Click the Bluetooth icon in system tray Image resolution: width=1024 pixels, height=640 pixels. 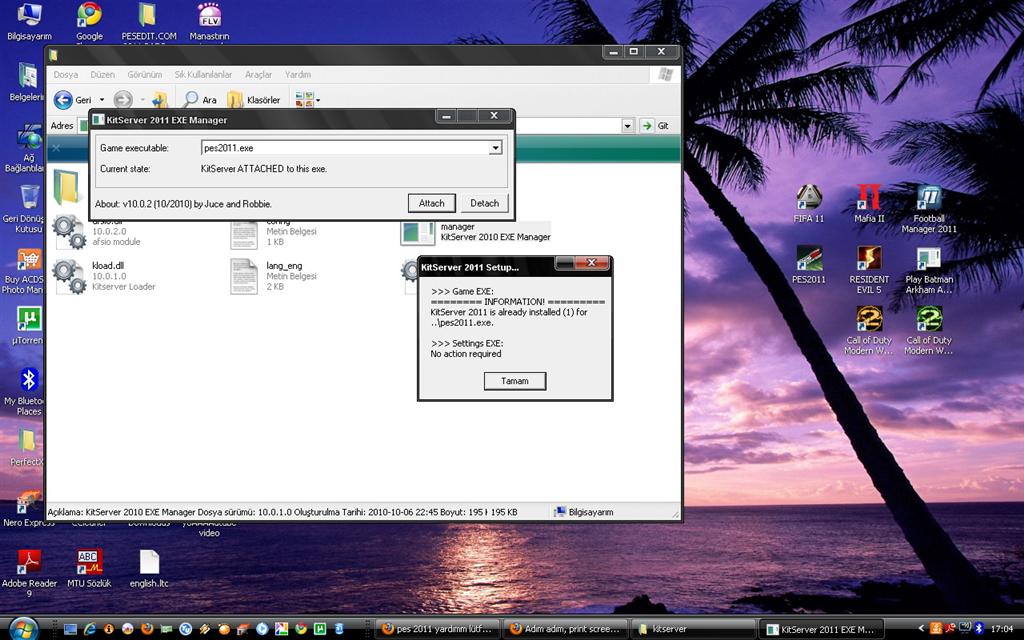(979, 629)
